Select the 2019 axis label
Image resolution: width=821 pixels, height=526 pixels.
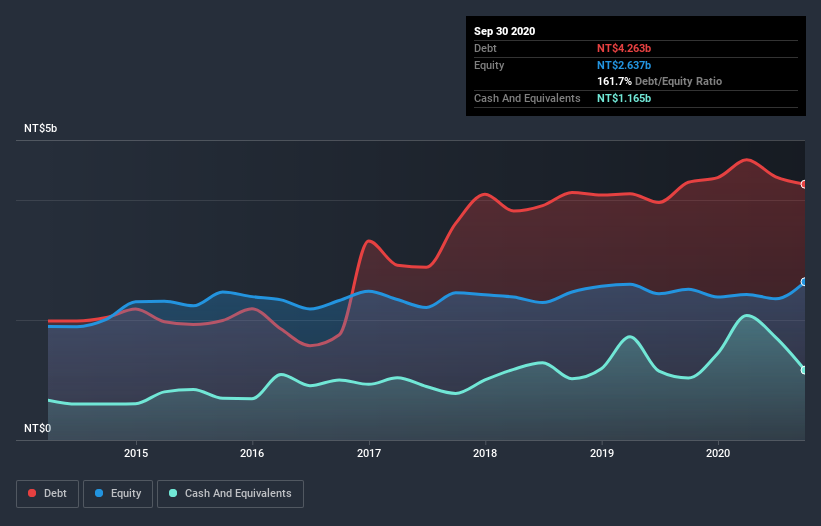[602, 453]
